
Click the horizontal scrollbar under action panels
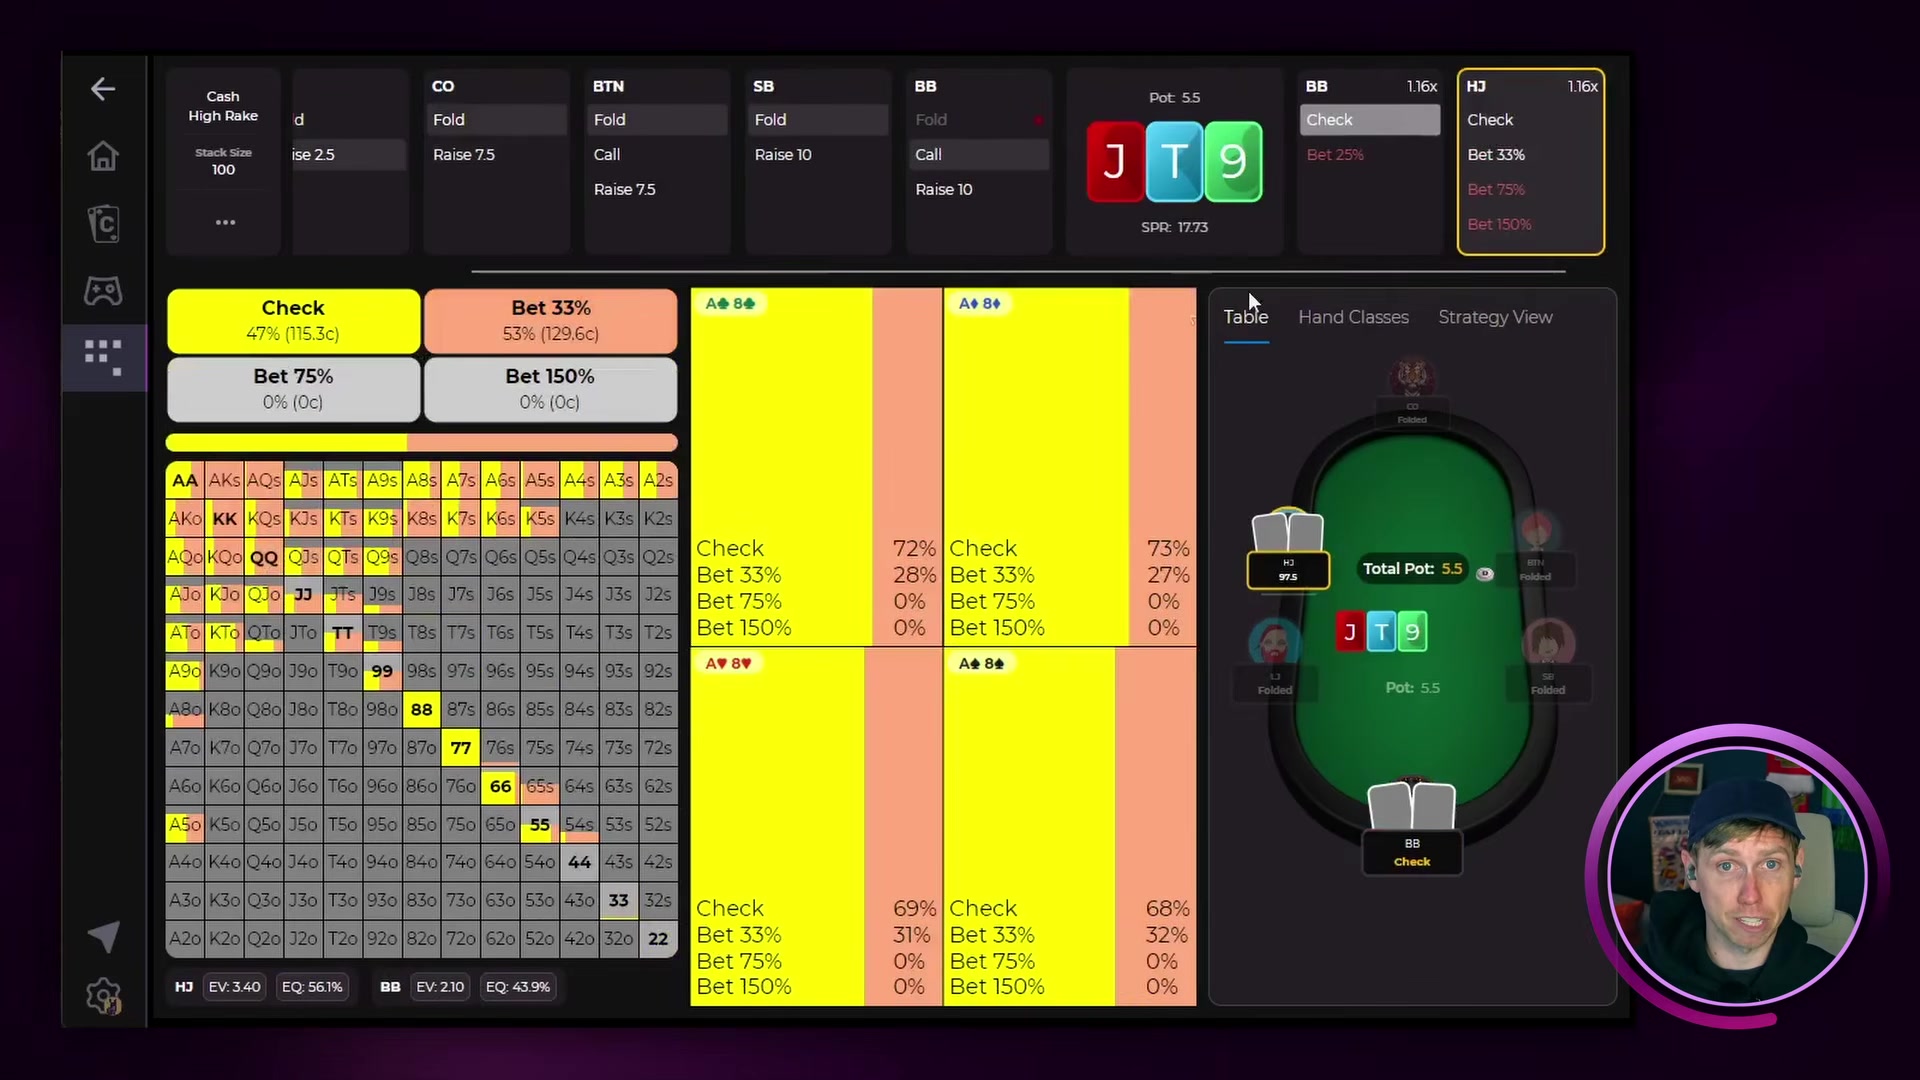pyautogui.click(x=1018, y=271)
